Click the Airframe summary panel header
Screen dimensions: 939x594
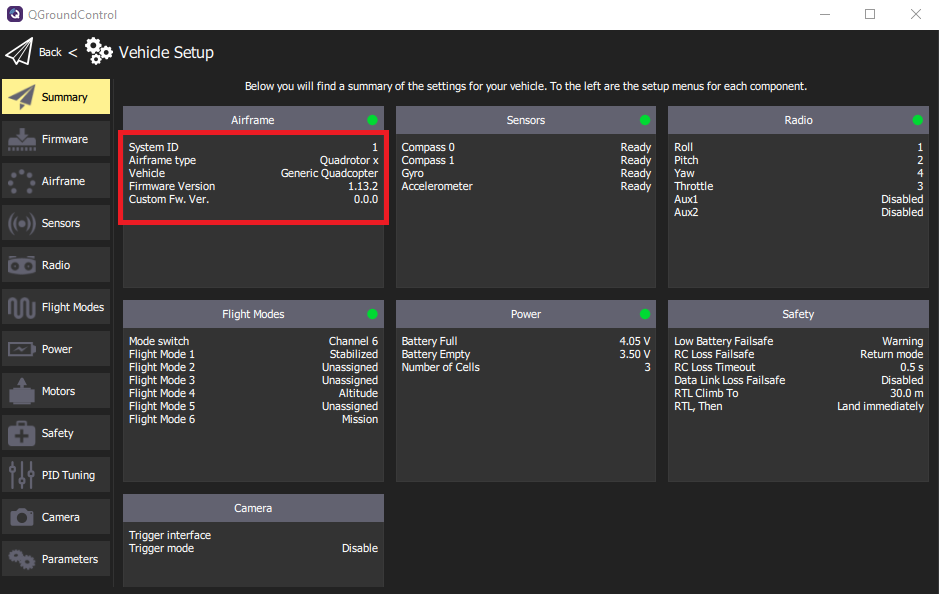pos(252,120)
